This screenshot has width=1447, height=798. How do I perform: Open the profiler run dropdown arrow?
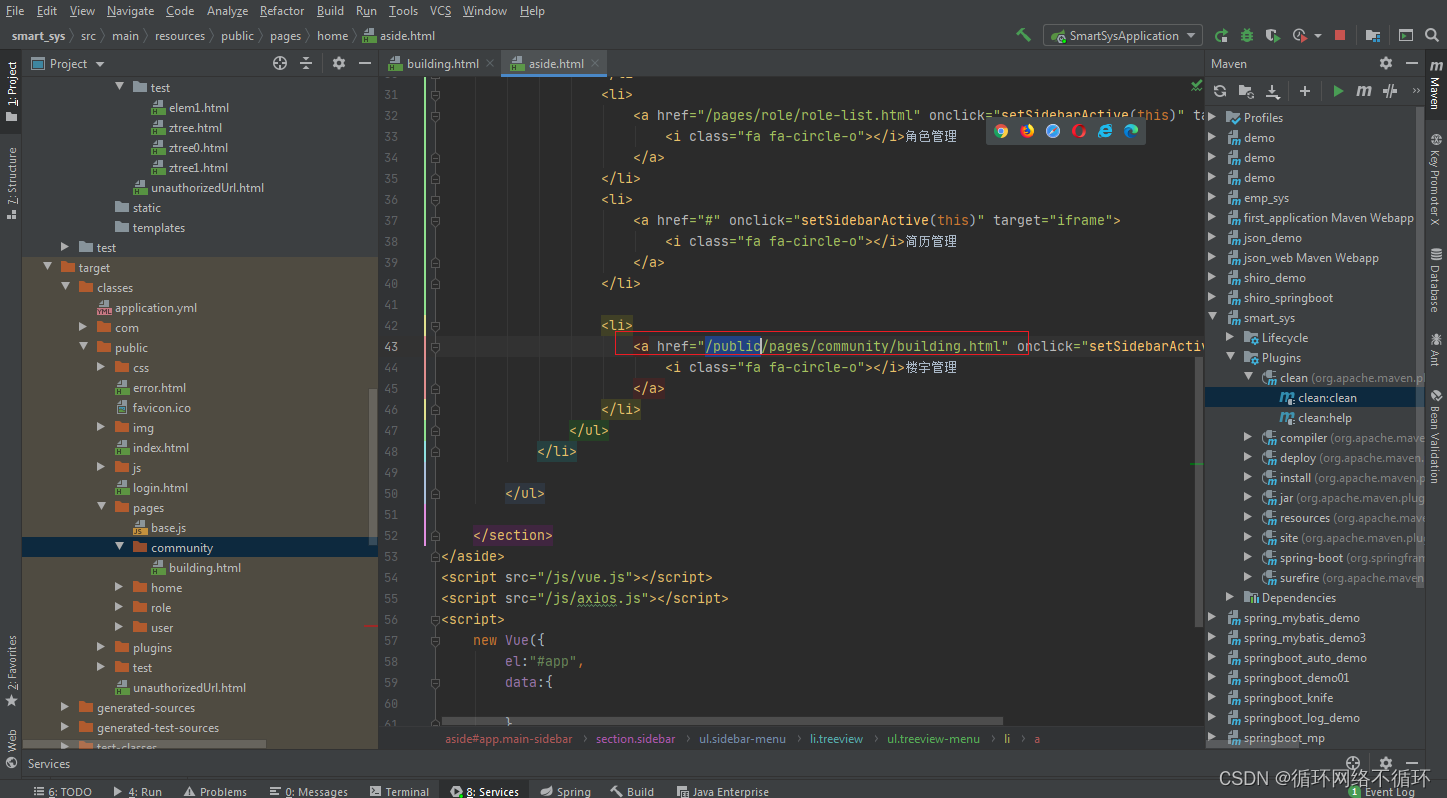coord(1317,35)
